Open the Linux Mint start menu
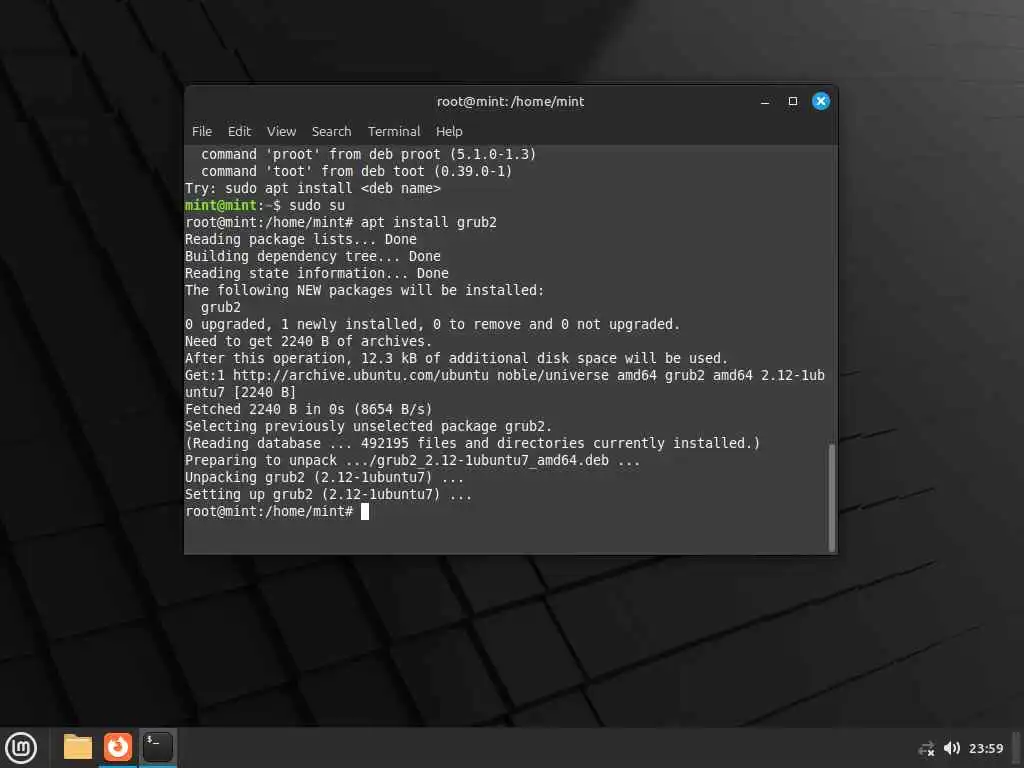This screenshot has width=1024, height=768. [x=21, y=748]
